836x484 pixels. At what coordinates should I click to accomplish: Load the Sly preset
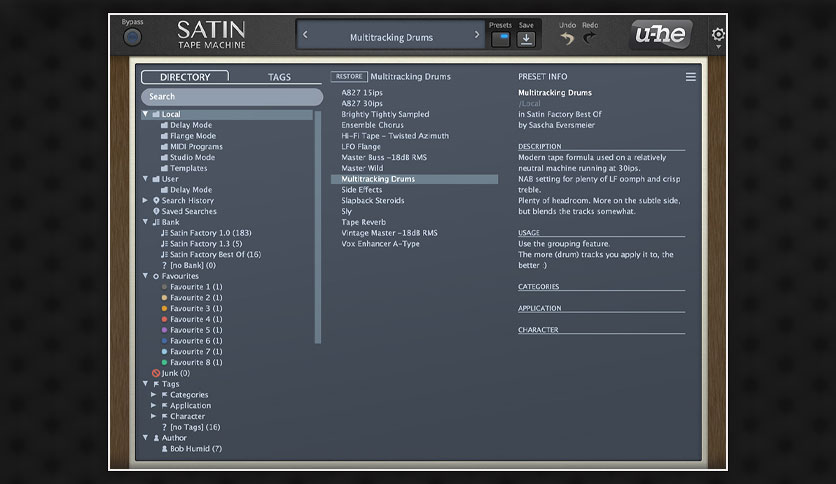coord(347,211)
